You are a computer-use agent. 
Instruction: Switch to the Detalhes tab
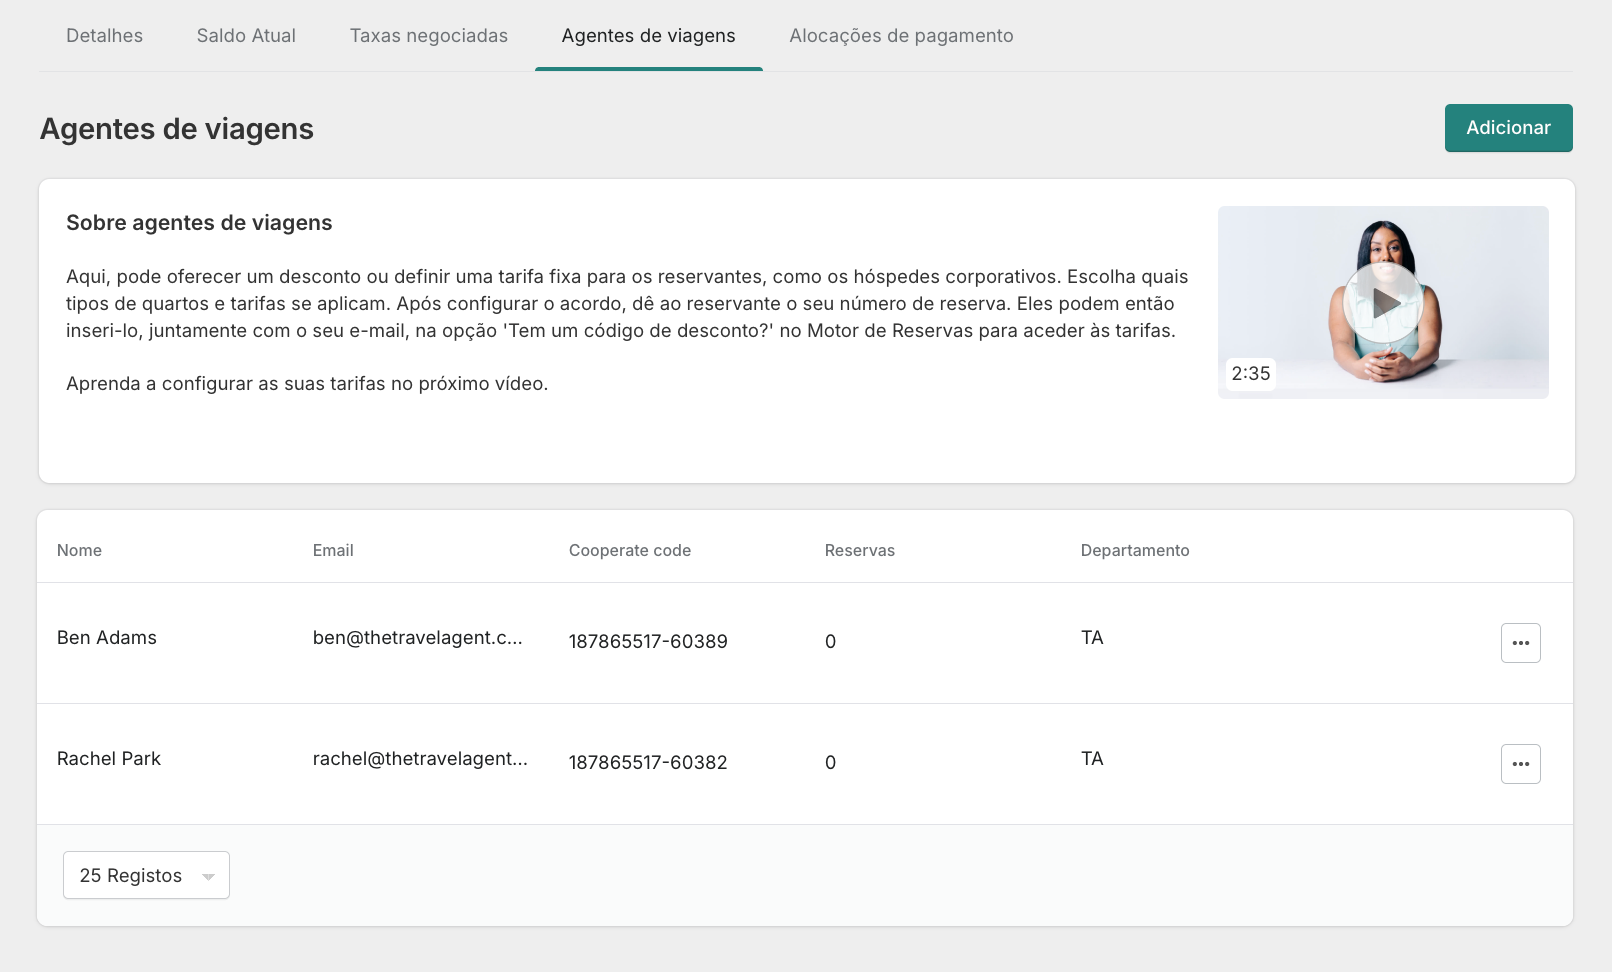pos(104,36)
